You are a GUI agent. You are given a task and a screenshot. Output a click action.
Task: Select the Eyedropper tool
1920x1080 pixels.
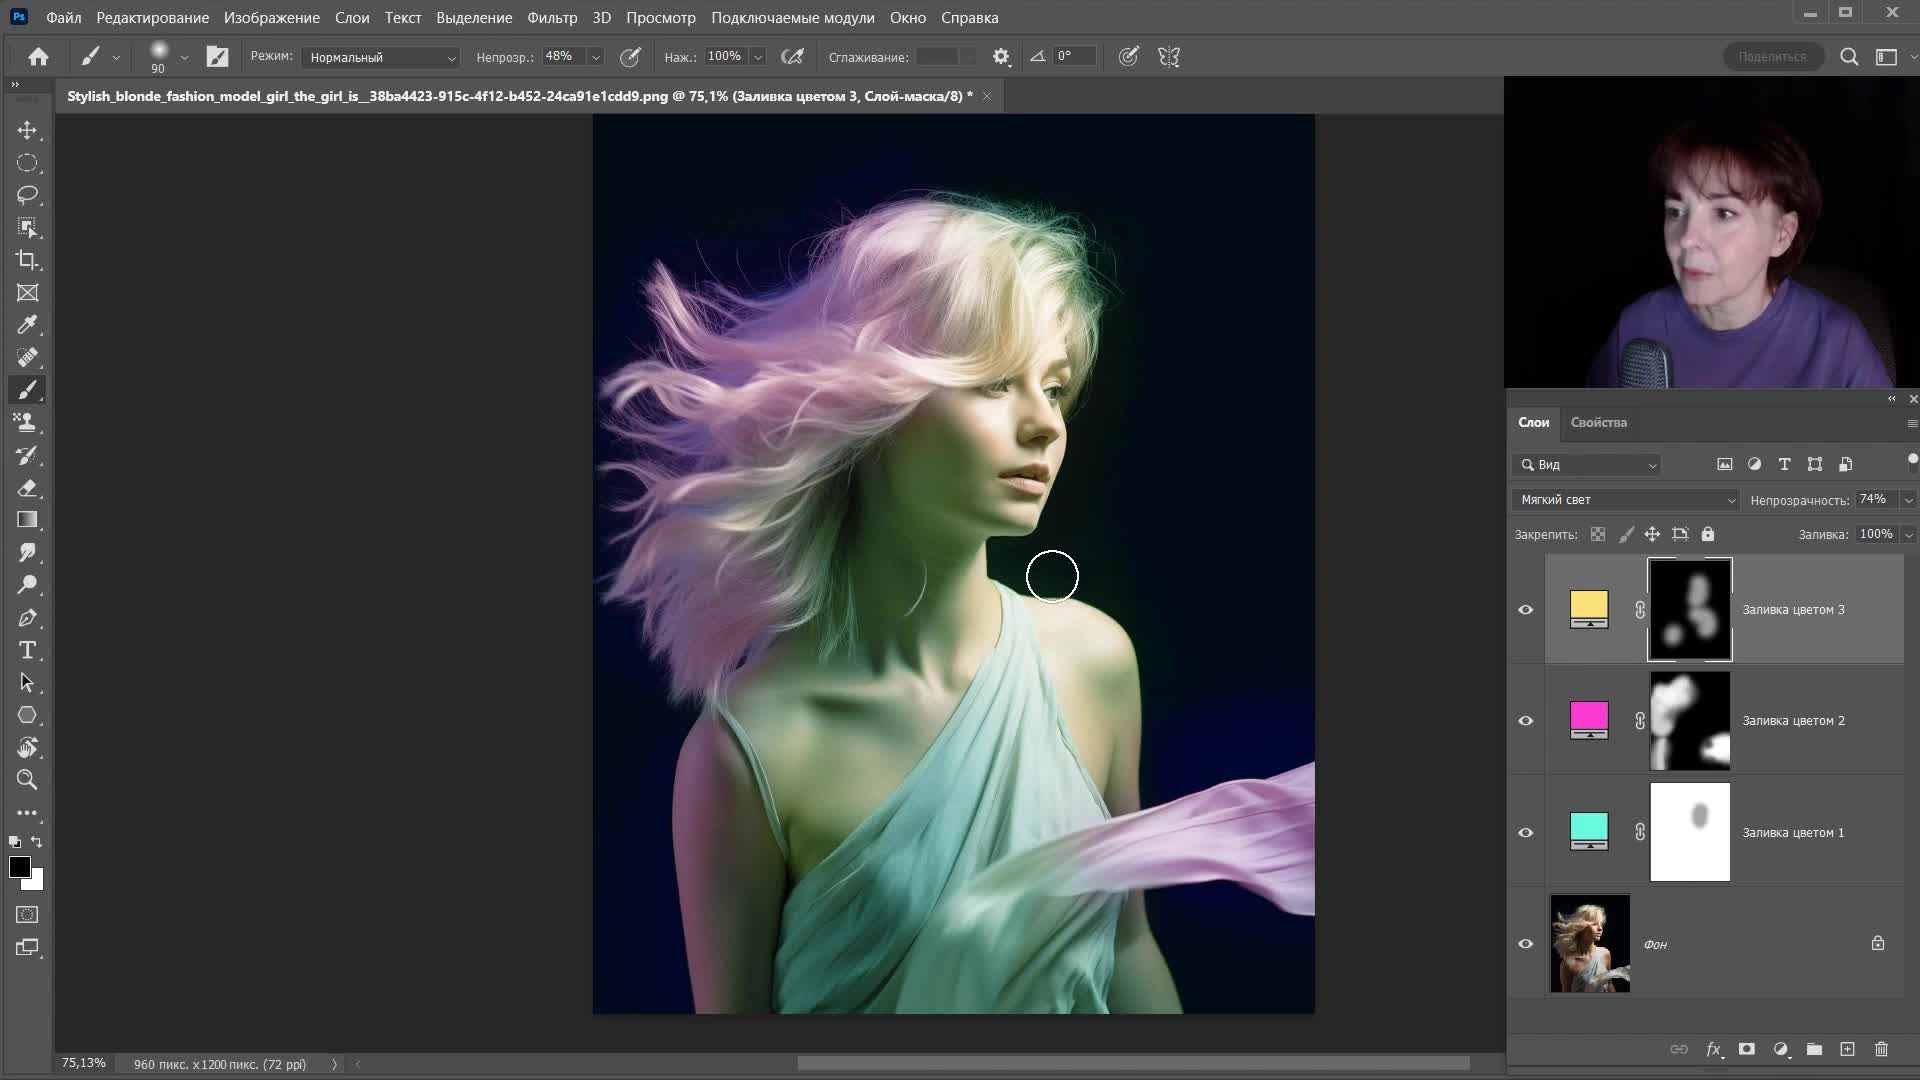pos(27,325)
